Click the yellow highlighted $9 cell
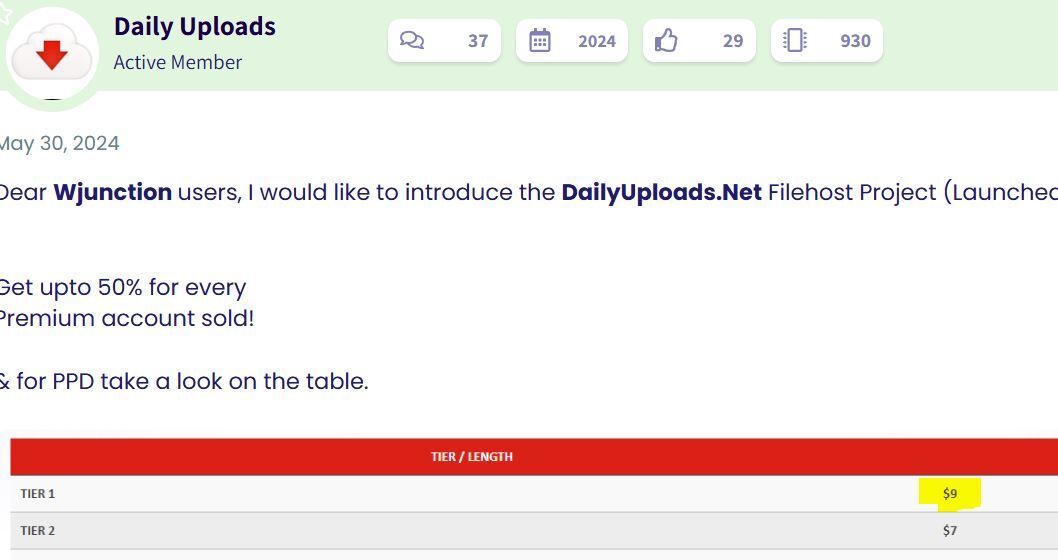The image size is (1058, 560). (x=950, y=493)
